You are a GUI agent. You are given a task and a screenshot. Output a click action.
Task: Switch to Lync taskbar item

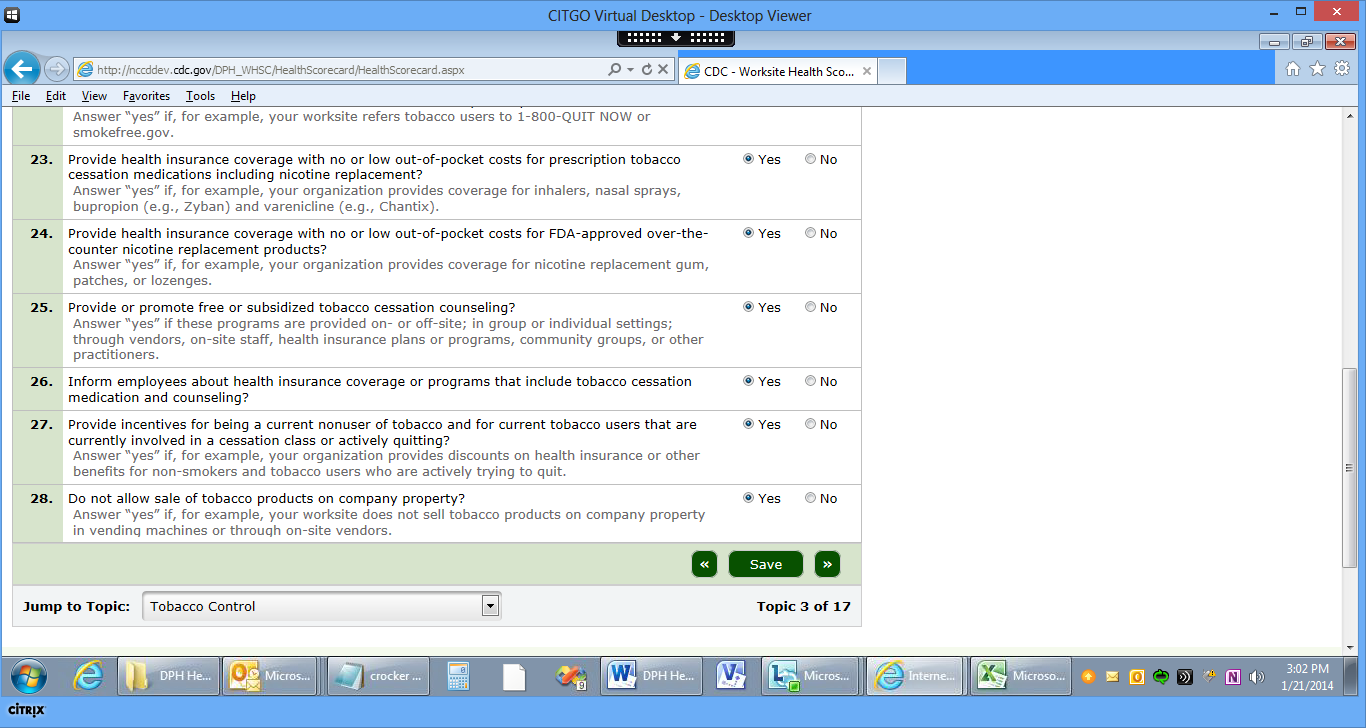(x=808, y=676)
